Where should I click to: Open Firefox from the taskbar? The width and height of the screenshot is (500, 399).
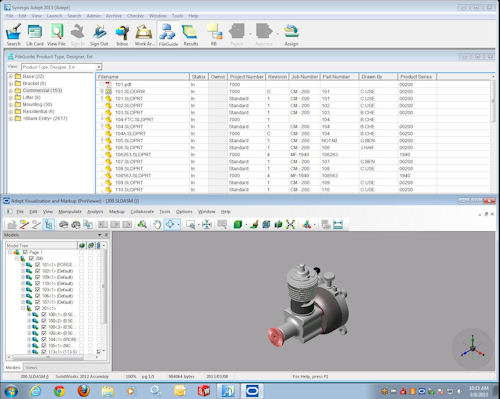pyautogui.click(x=83, y=391)
